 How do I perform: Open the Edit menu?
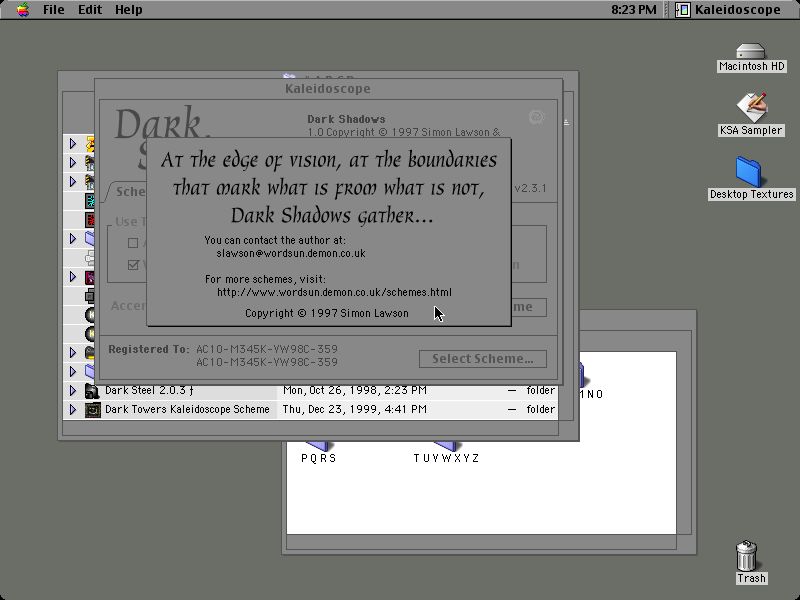pos(90,9)
